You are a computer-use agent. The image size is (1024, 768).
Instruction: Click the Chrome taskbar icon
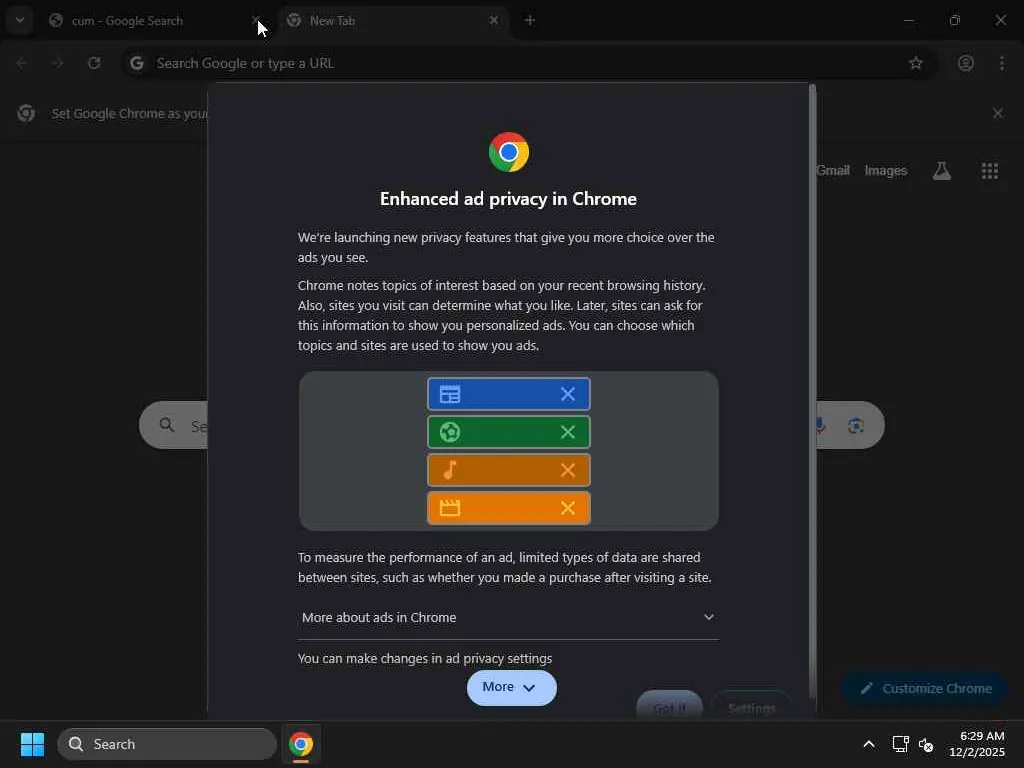300,744
